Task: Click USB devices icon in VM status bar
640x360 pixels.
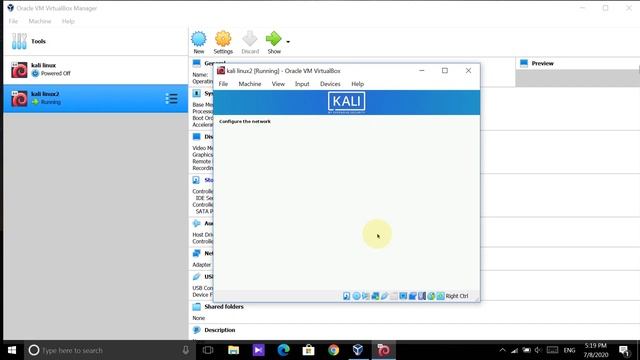Action: point(384,296)
